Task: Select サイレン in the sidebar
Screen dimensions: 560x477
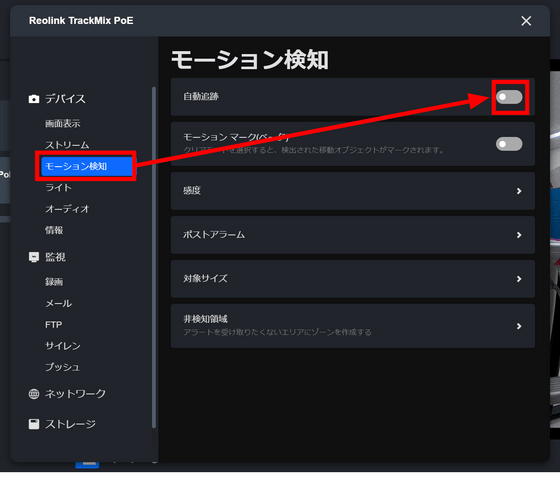Action: 62,346
